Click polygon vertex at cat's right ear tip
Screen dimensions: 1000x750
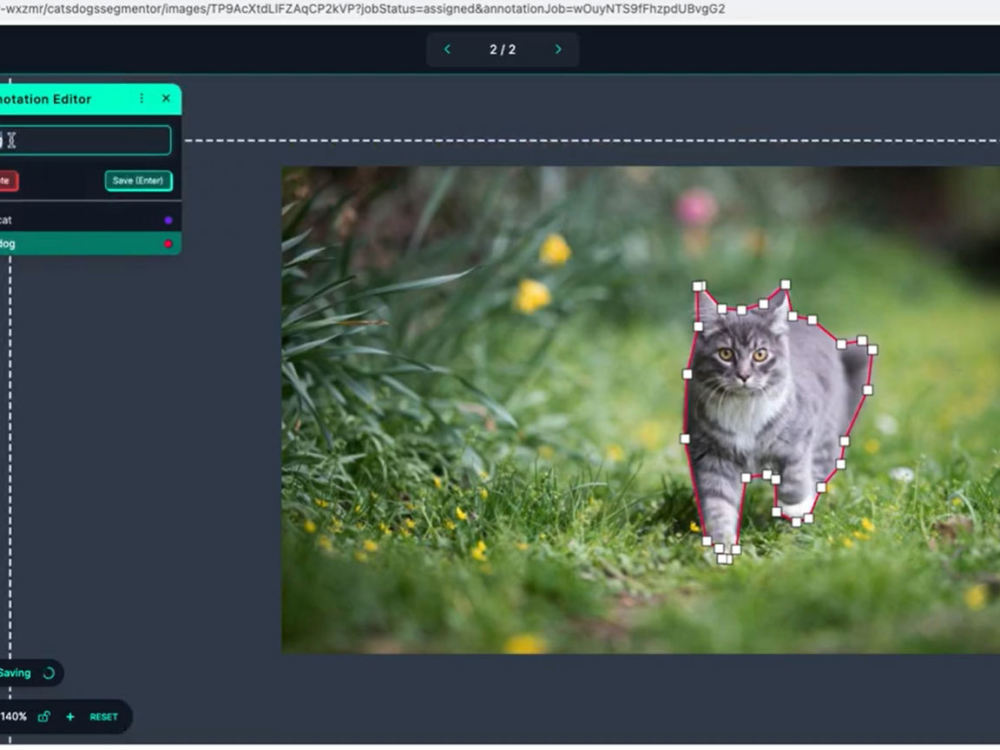[786, 285]
